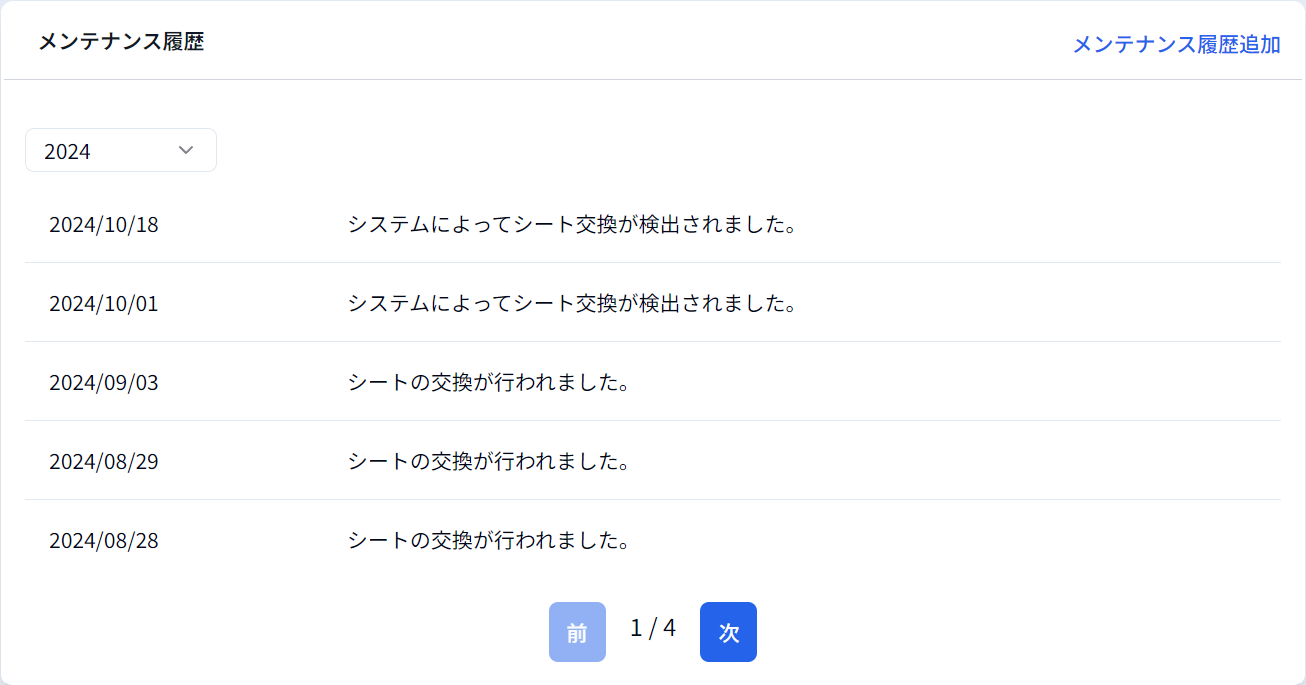The height and width of the screenshot is (685, 1306).
Task: Click the description of the 2024/08/28 entry
Action: [x=489, y=540]
